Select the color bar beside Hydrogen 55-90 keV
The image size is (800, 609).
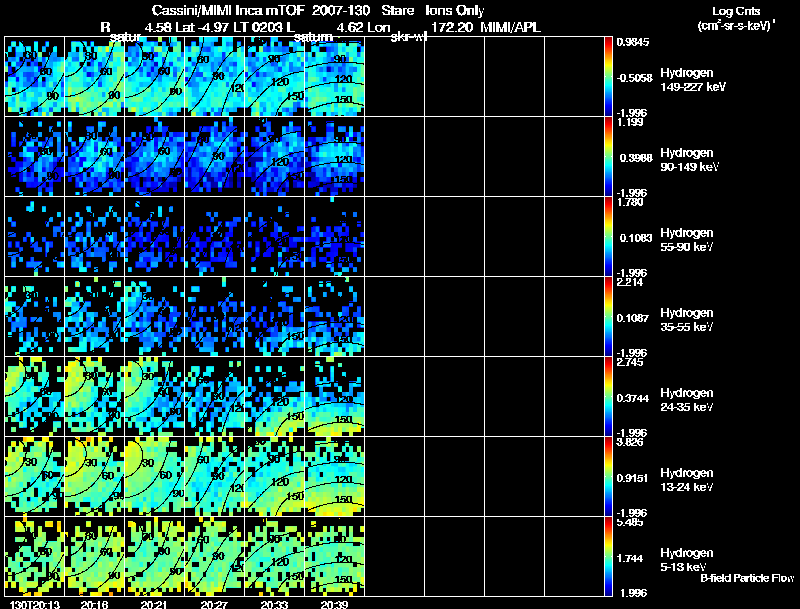[608, 237]
